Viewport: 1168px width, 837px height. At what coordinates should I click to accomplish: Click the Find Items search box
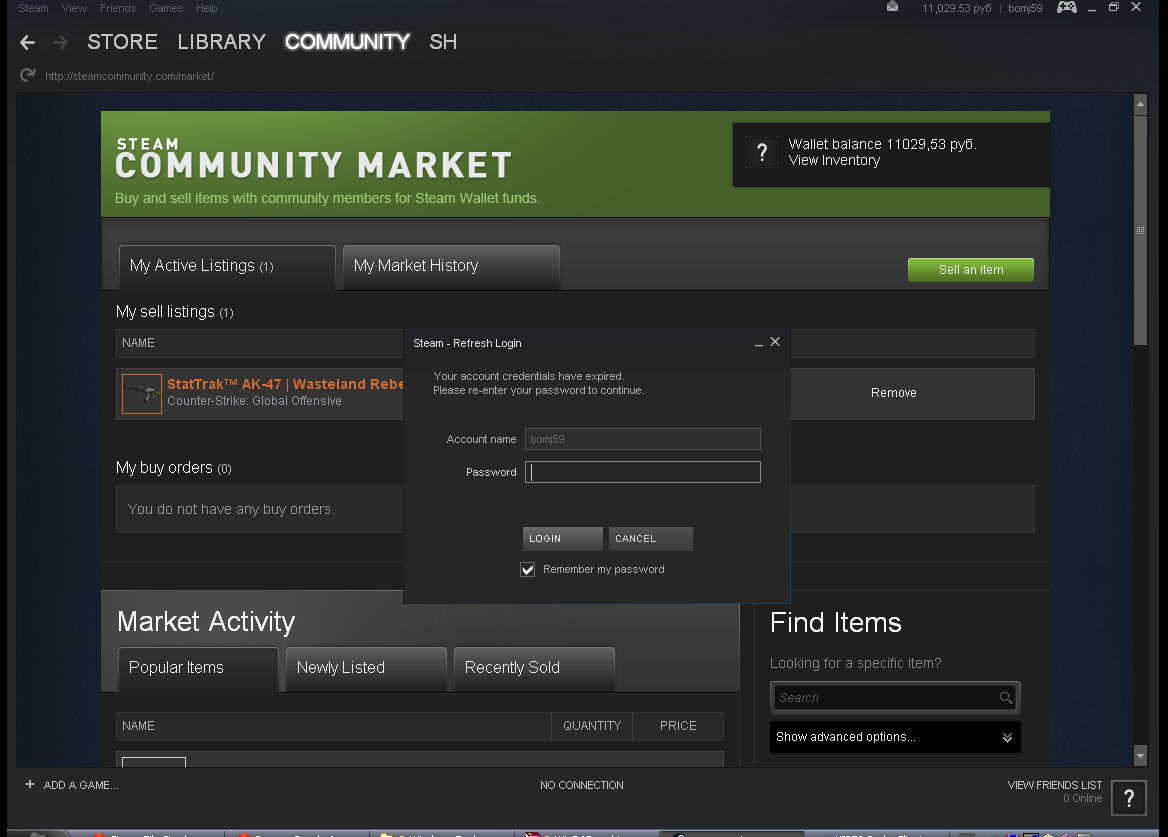pyautogui.click(x=895, y=698)
